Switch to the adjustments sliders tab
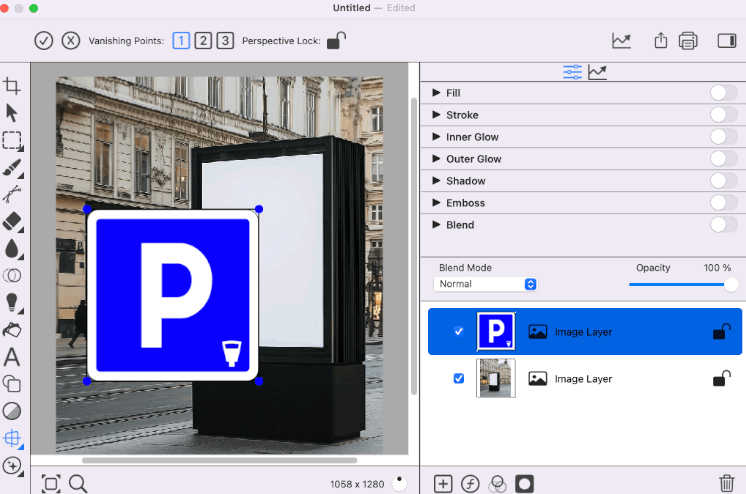Screen dimensions: 746x494 click(572, 72)
